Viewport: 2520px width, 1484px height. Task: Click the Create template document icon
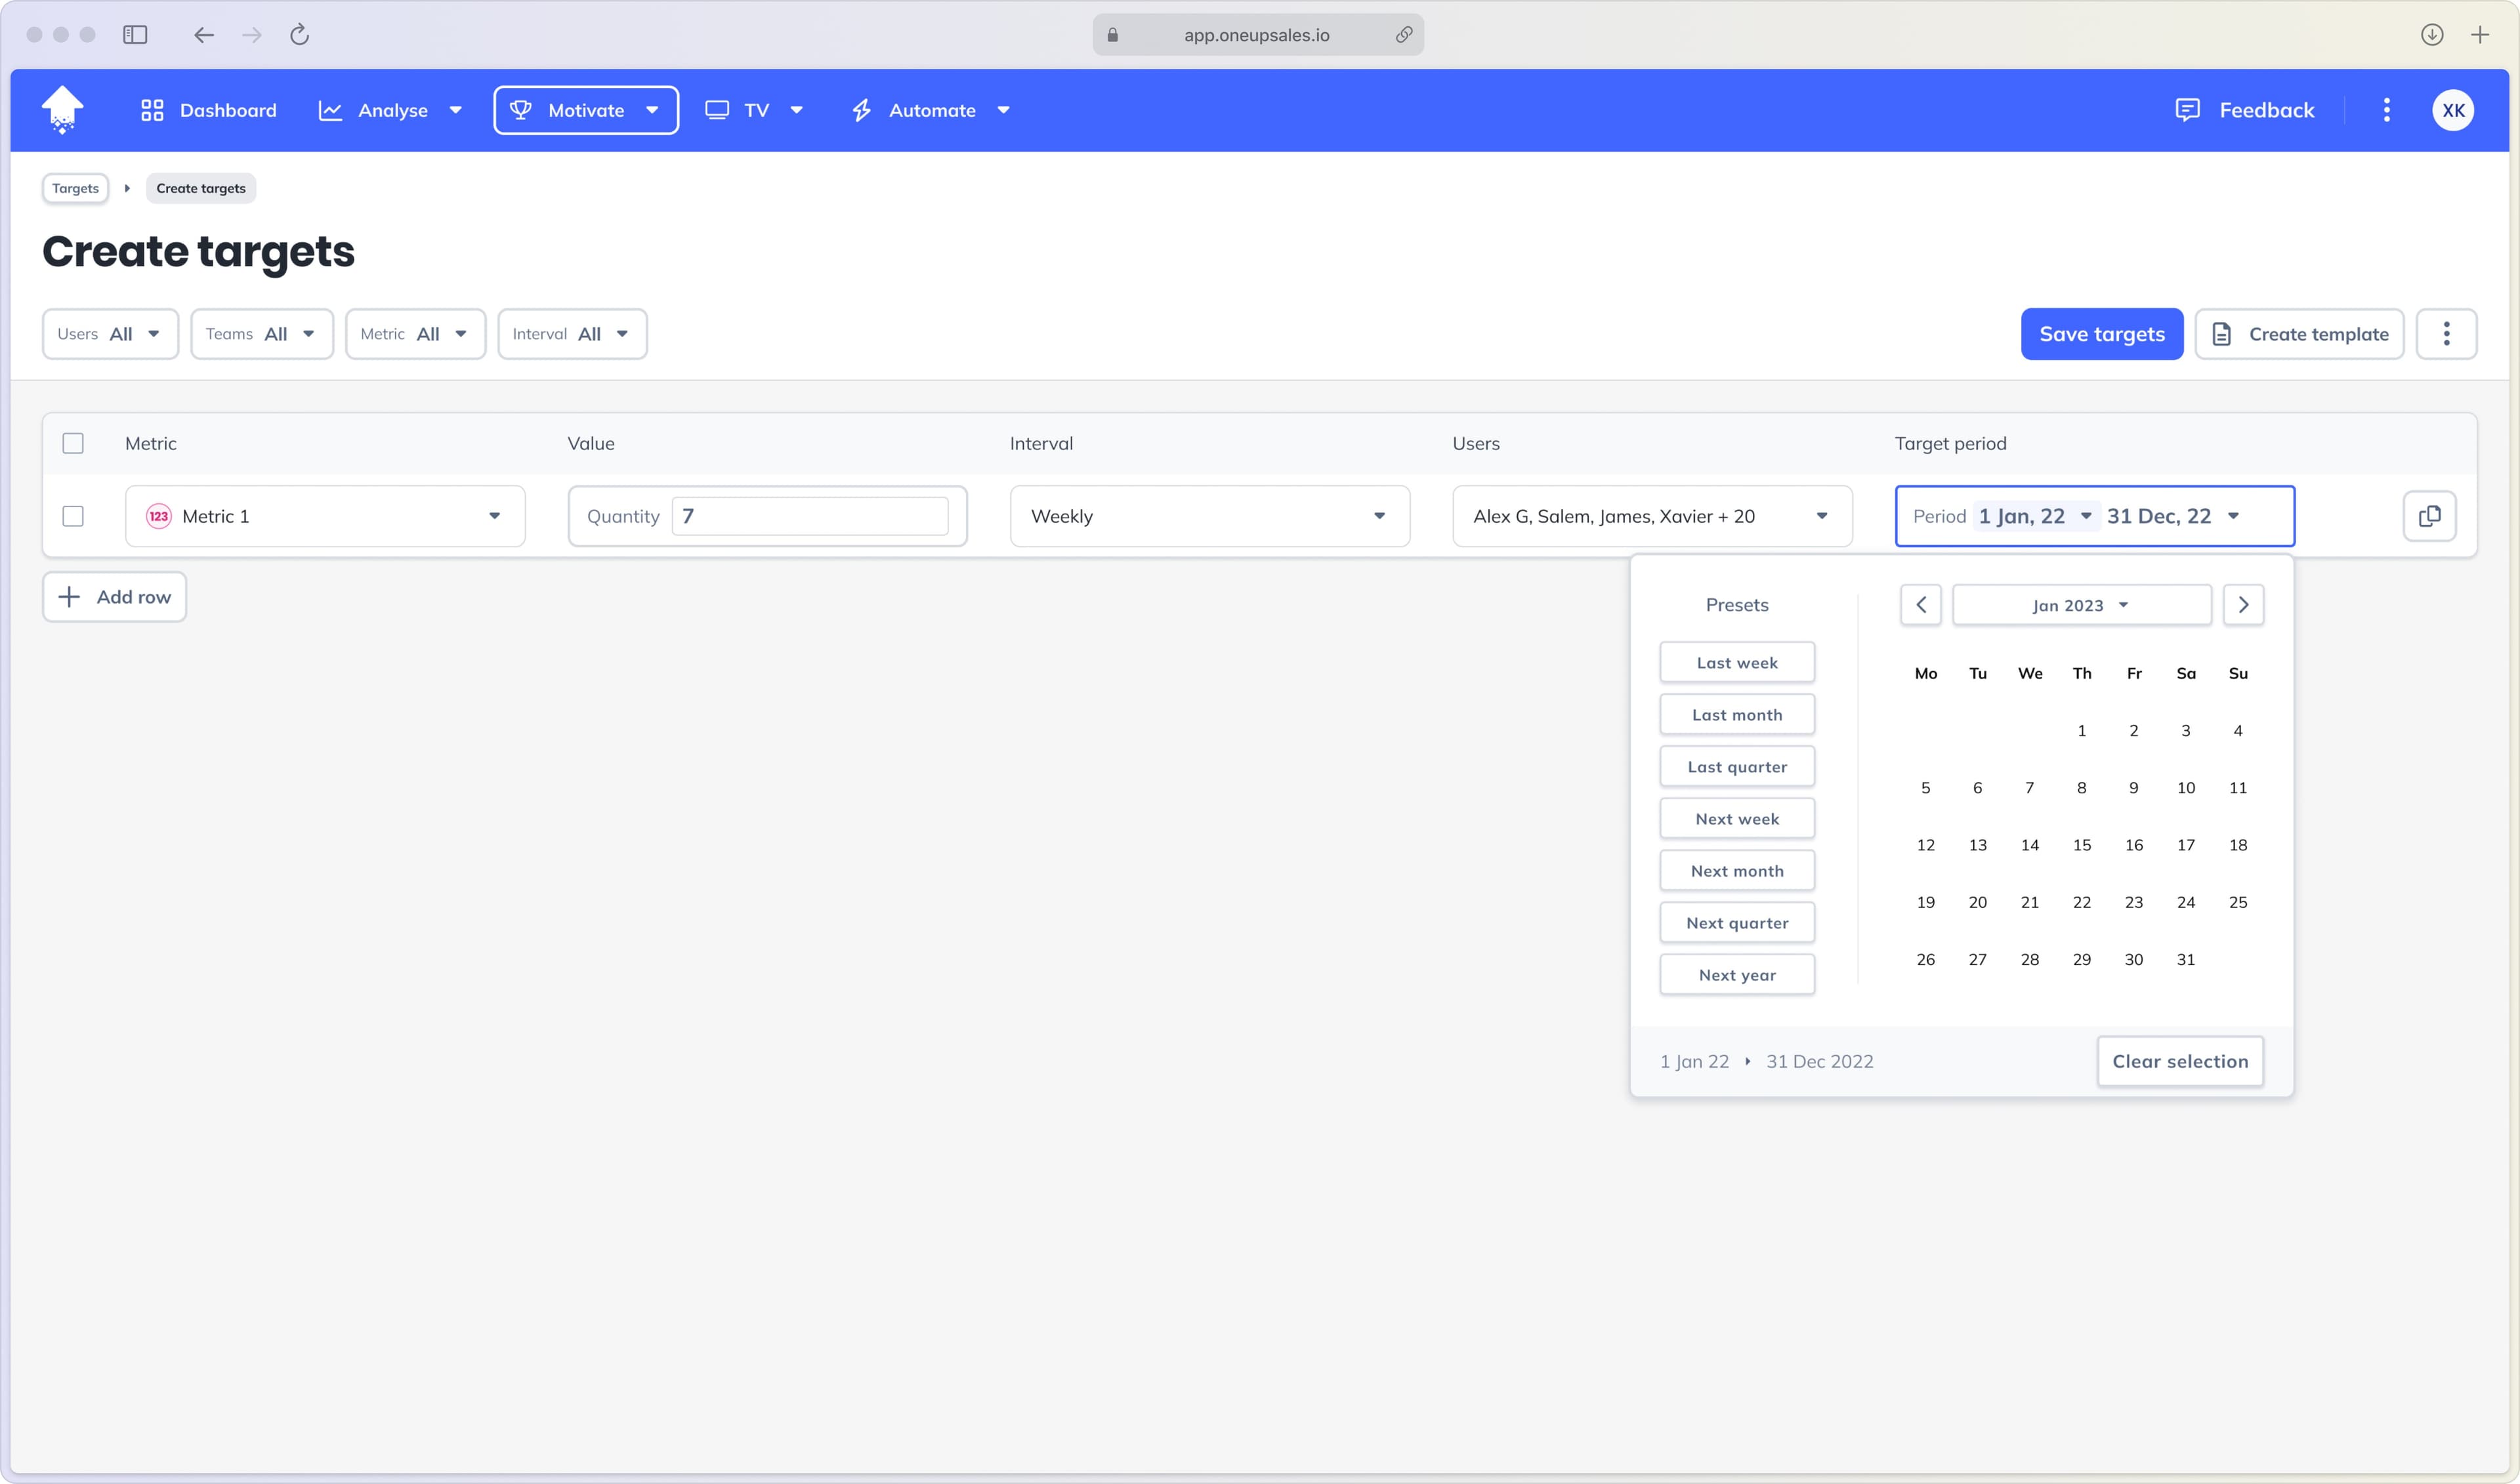point(2221,334)
